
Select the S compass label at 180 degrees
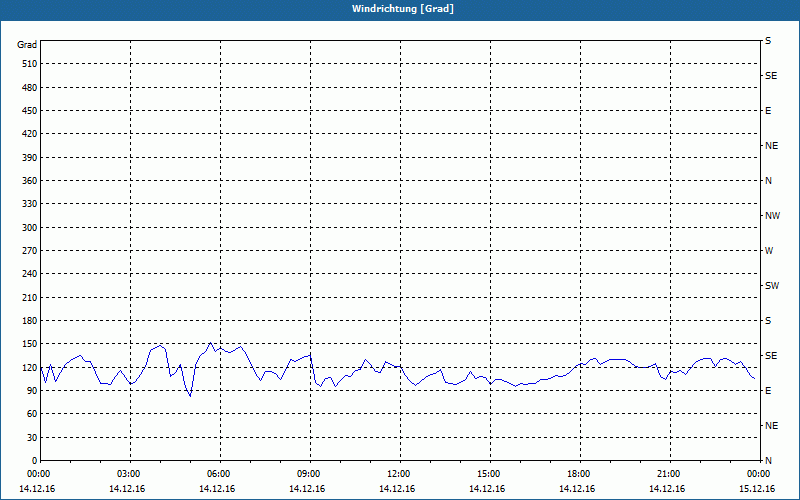point(768,321)
